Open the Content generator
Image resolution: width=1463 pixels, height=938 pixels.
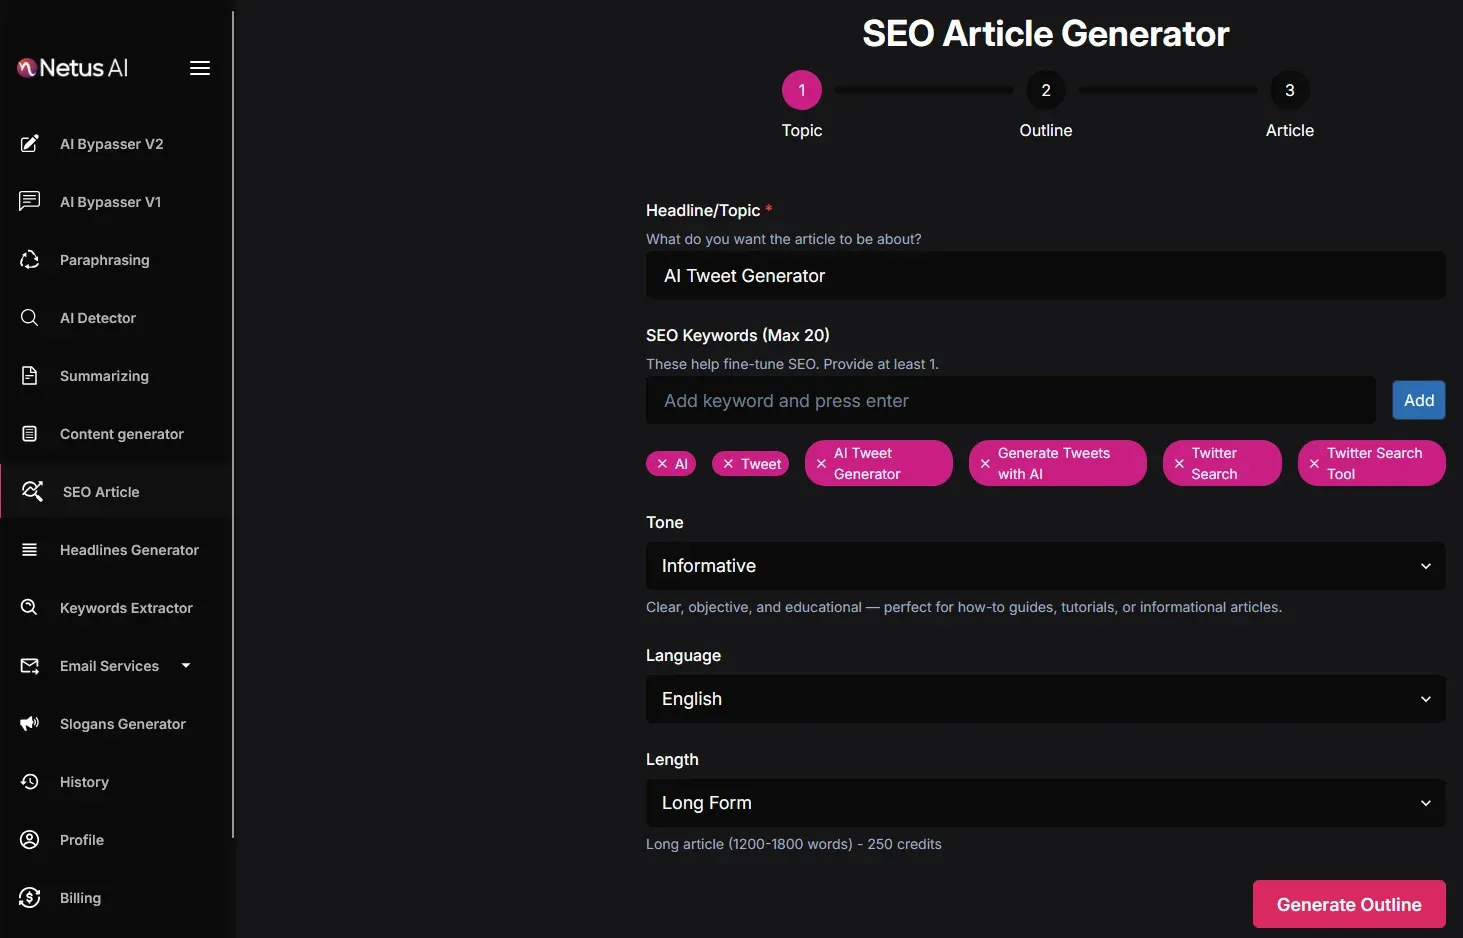coord(121,434)
